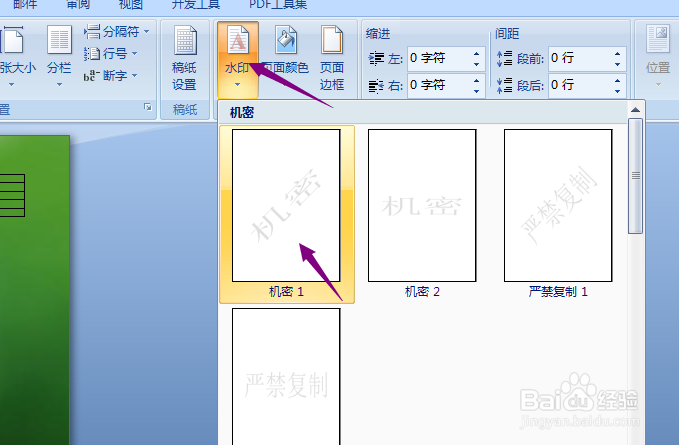Screen dimensions: 679x445
Task: Click the 稿纸 group label
Action: [185, 110]
